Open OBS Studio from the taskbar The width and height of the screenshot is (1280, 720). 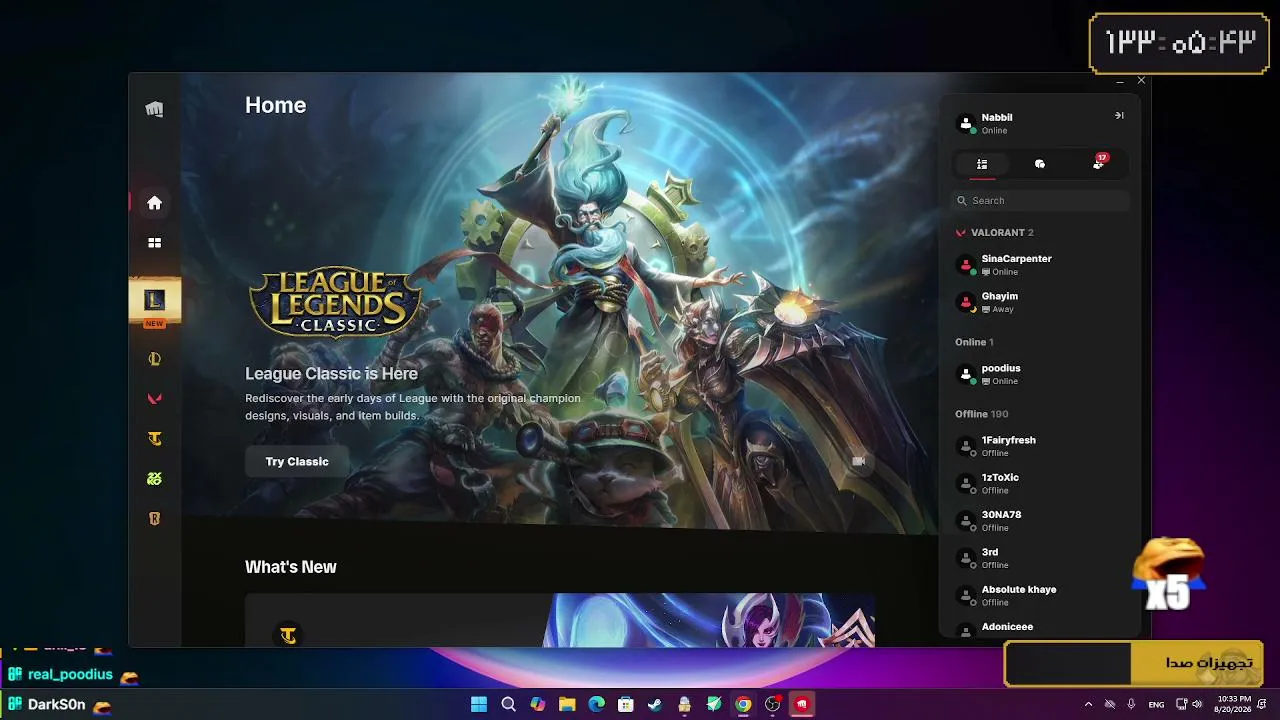click(x=773, y=704)
